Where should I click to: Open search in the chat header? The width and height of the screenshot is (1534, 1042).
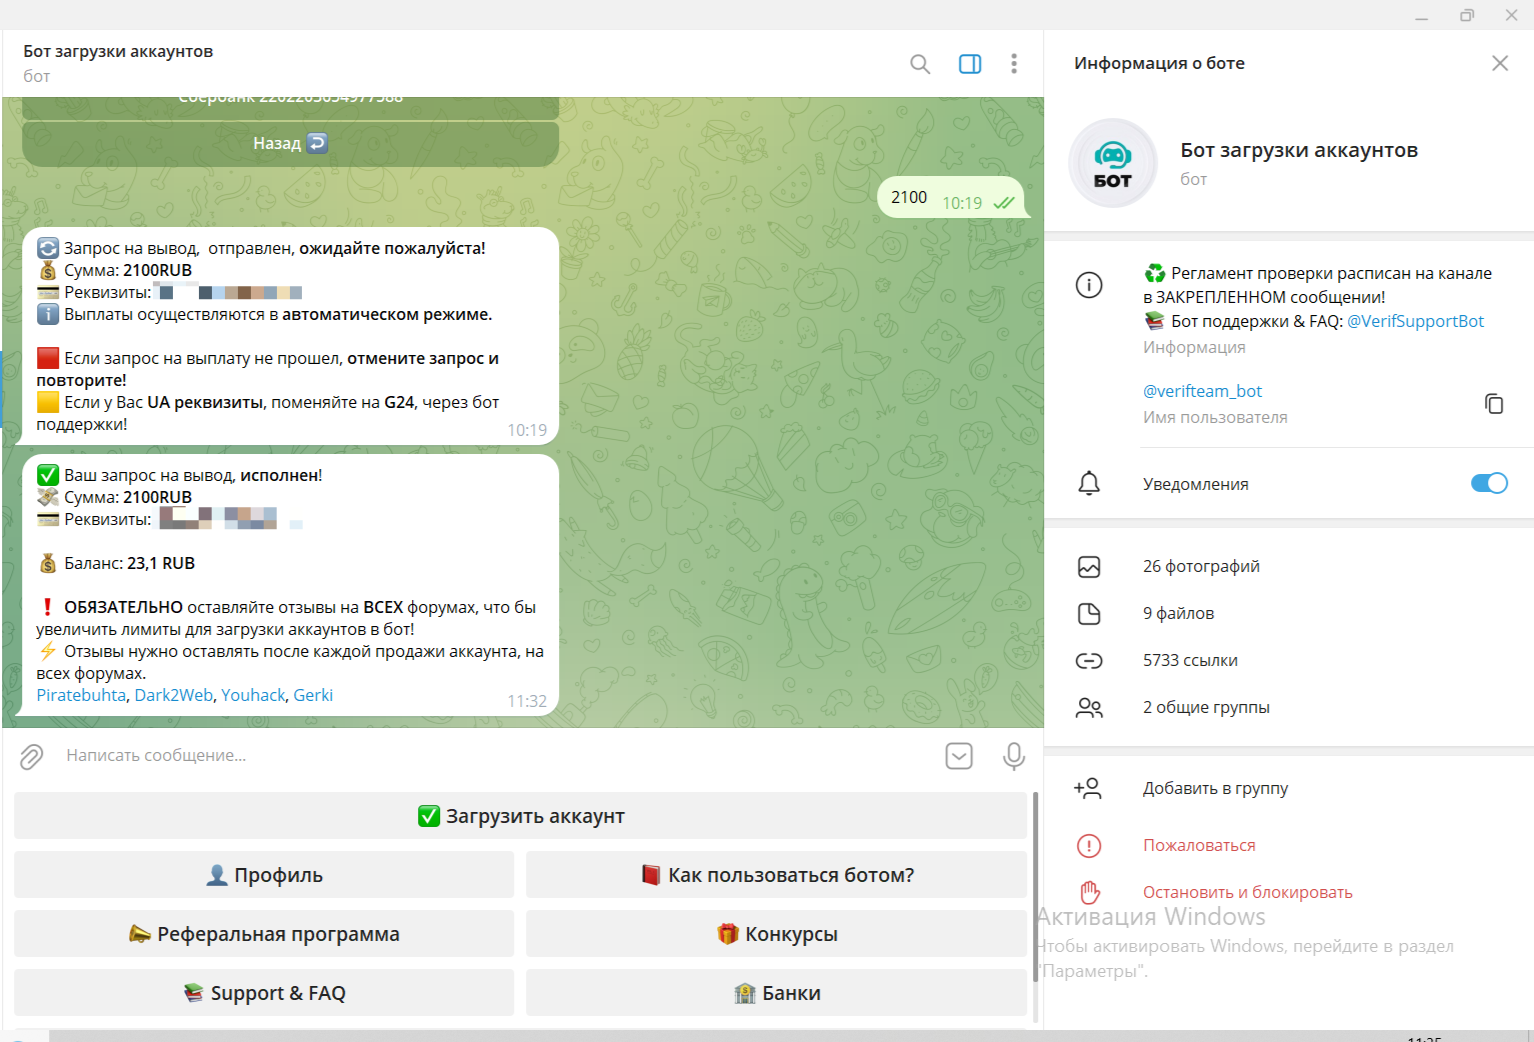(x=919, y=64)
